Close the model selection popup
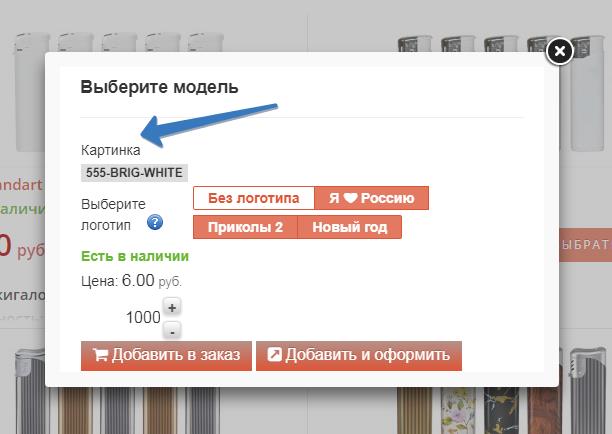This screenshot has height=434, width=612. click(x=560, y=50)
